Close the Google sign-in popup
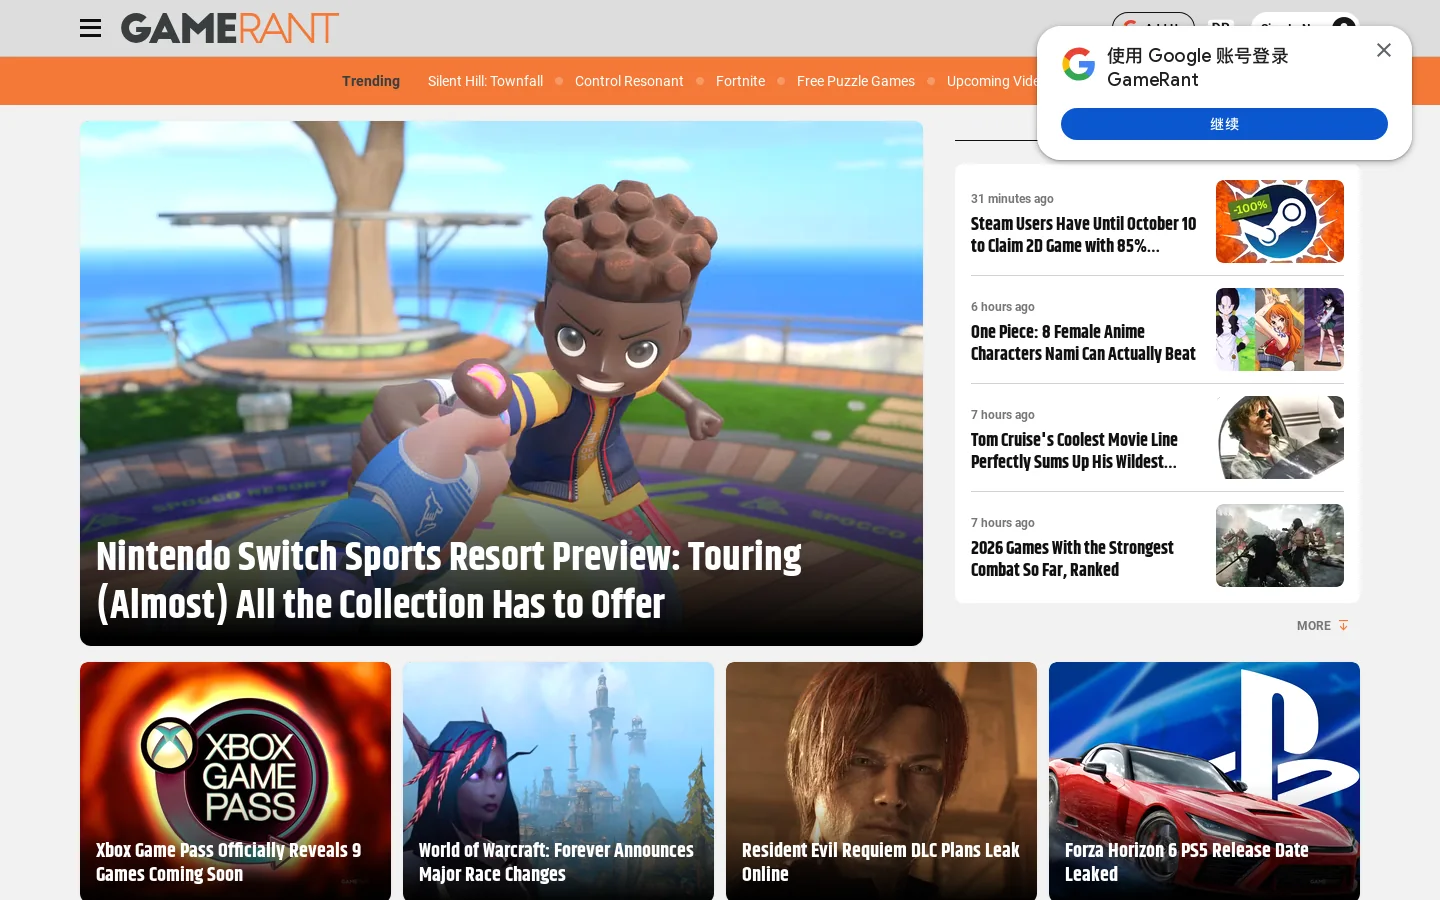This screenshot has width=1440, height=900. point(1384,50)
